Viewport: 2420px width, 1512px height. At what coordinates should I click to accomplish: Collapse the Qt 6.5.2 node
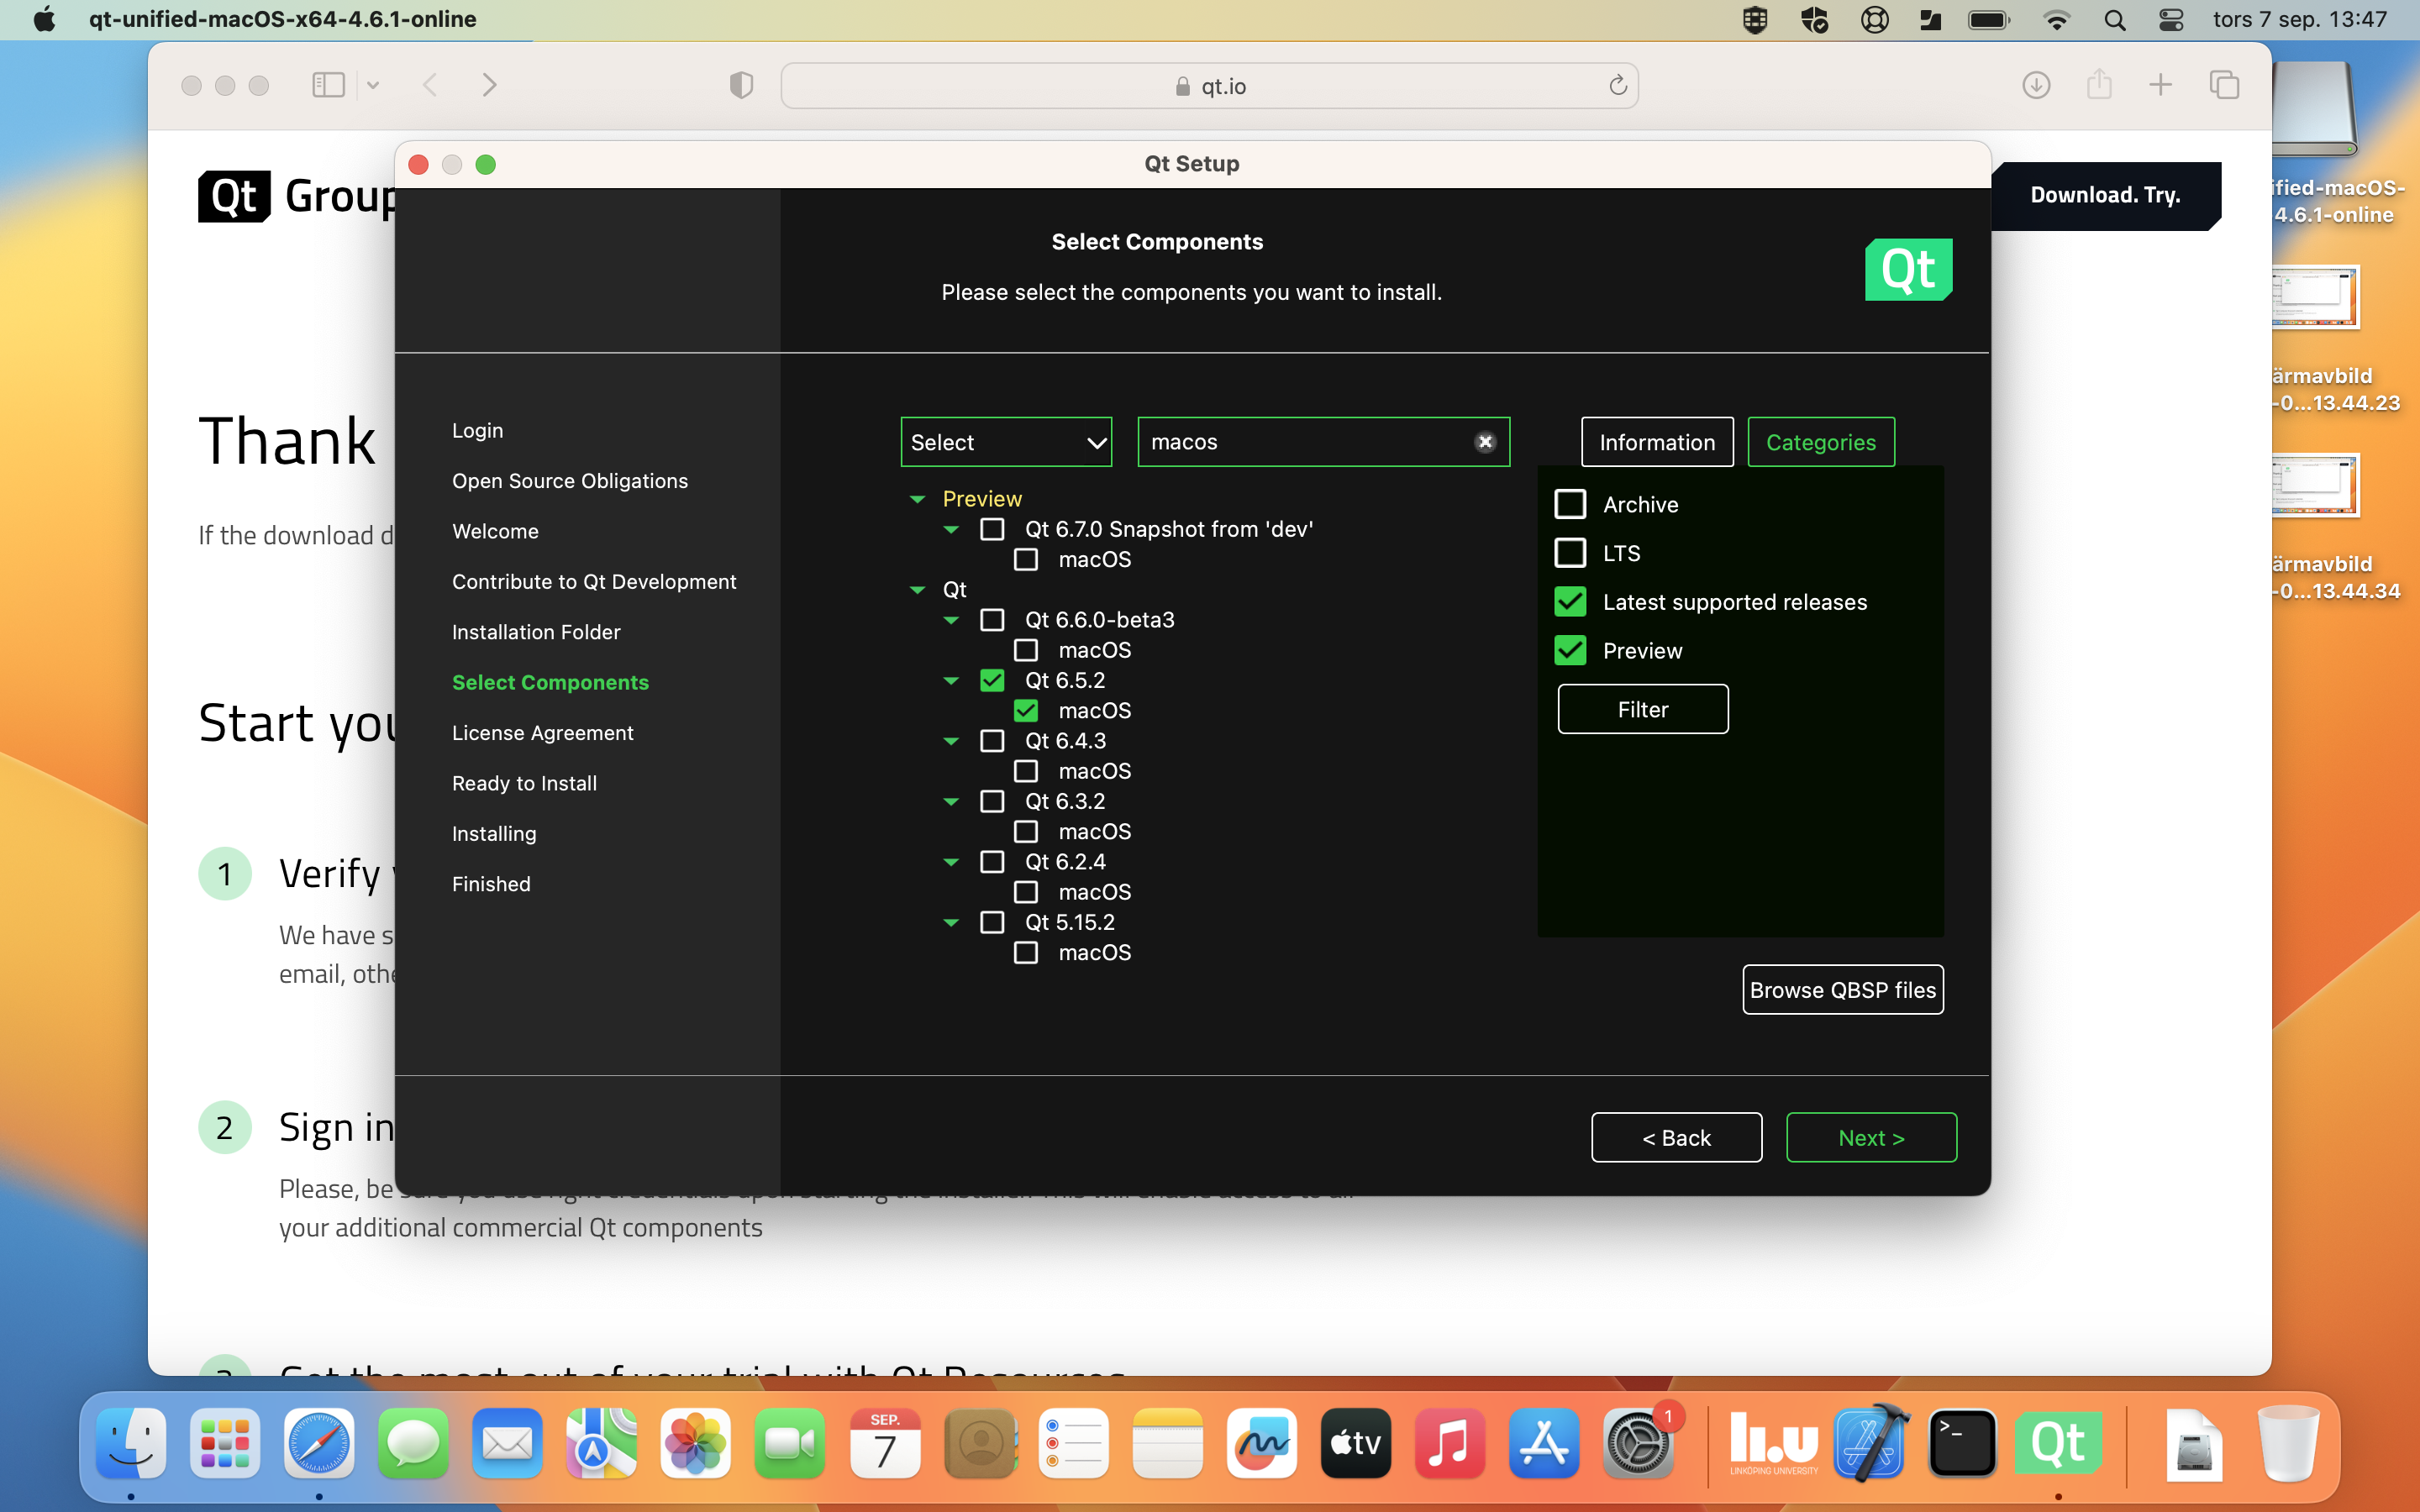click(x=951, y=681)
